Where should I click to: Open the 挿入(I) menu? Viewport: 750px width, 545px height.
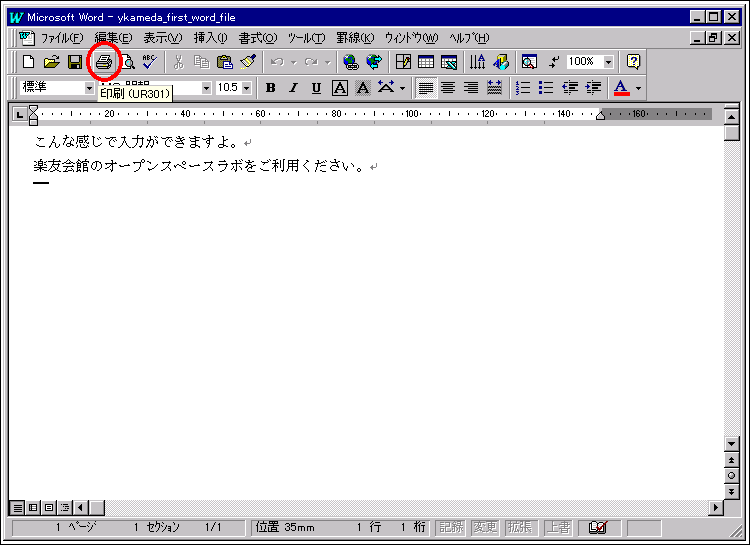pyautogui.click(x=210, y=38)
